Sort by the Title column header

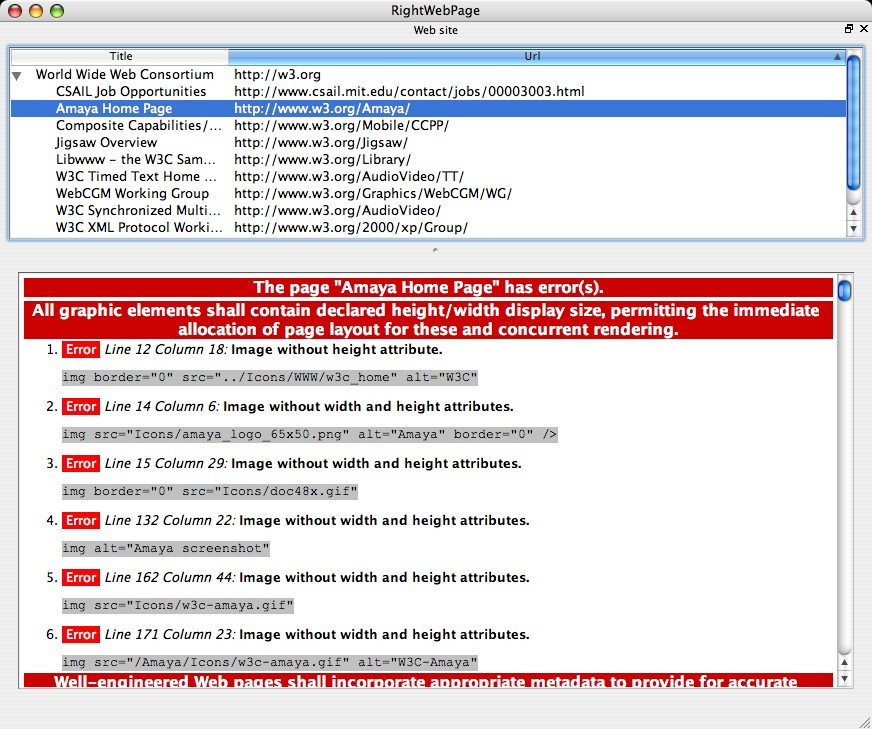click(120, 56)
